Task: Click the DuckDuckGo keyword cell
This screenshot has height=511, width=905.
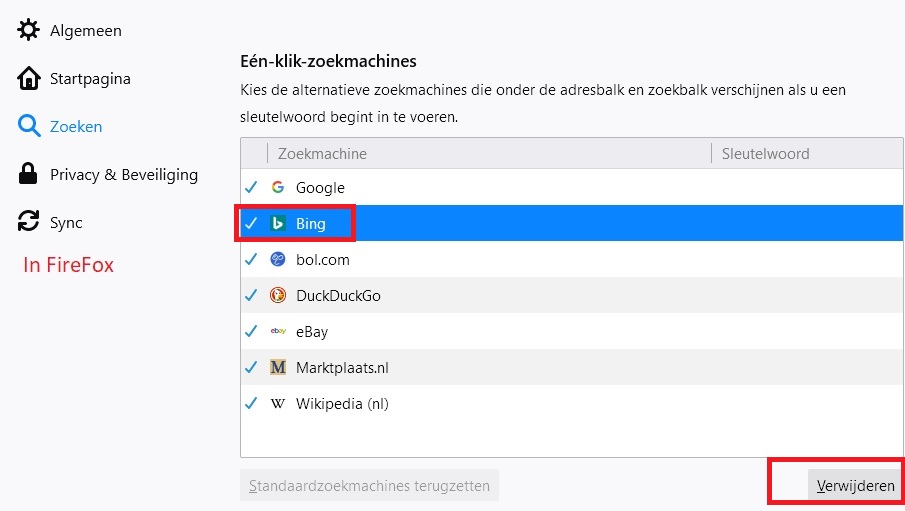Action: [x=807, y=295]
